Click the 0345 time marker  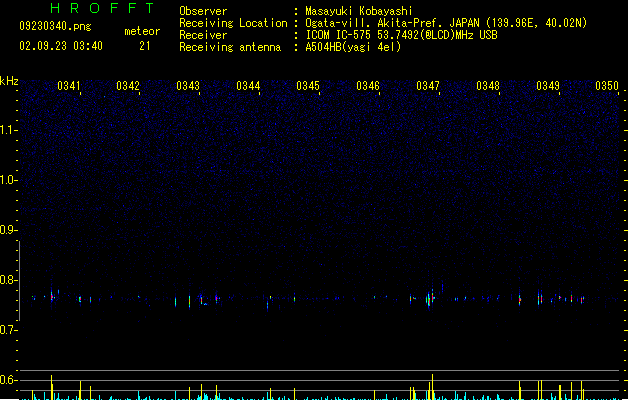[x=308, y=86]
